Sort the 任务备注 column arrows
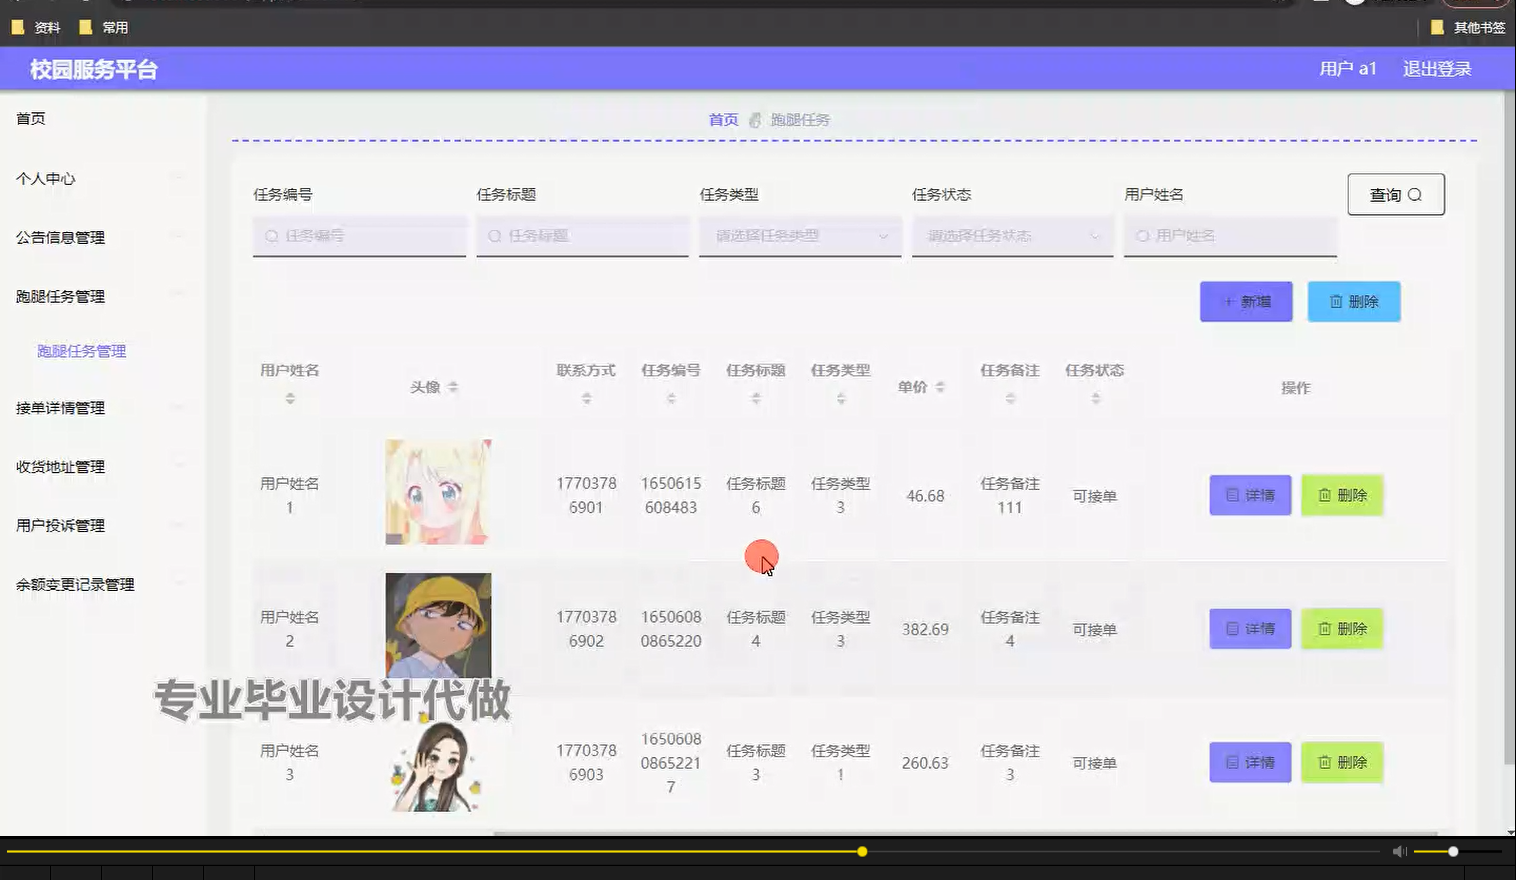Image resolution: width=1516 pixels, height=880 pixels. coord(1010,398)
